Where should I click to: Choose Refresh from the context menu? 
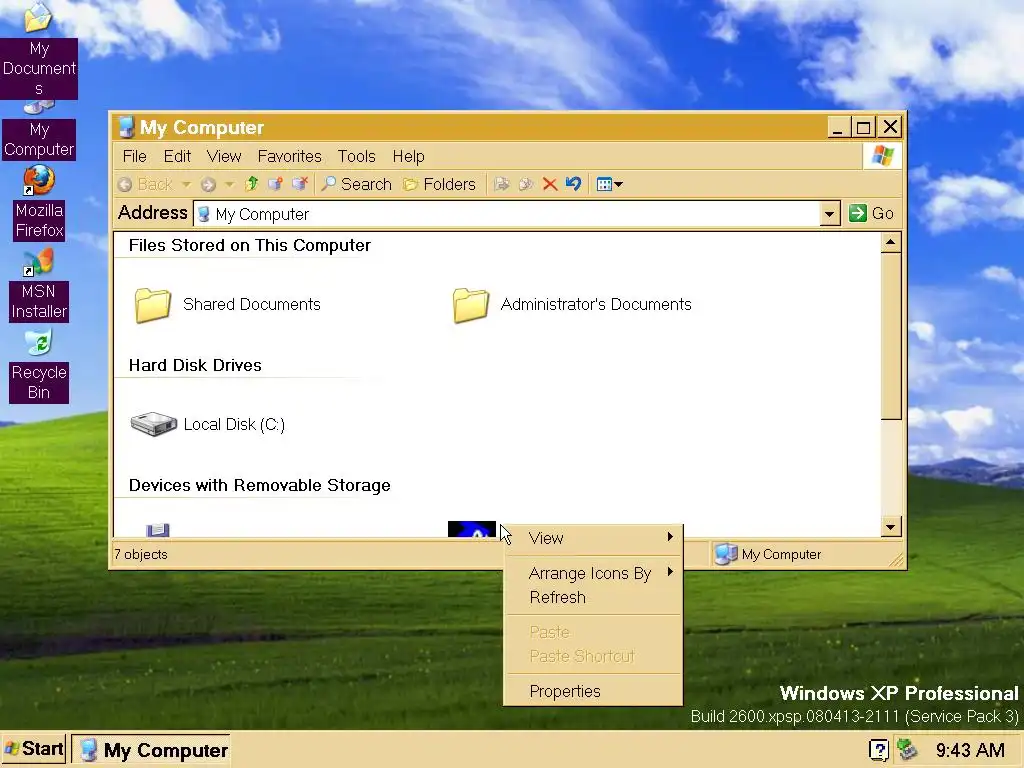click(594, 598)
